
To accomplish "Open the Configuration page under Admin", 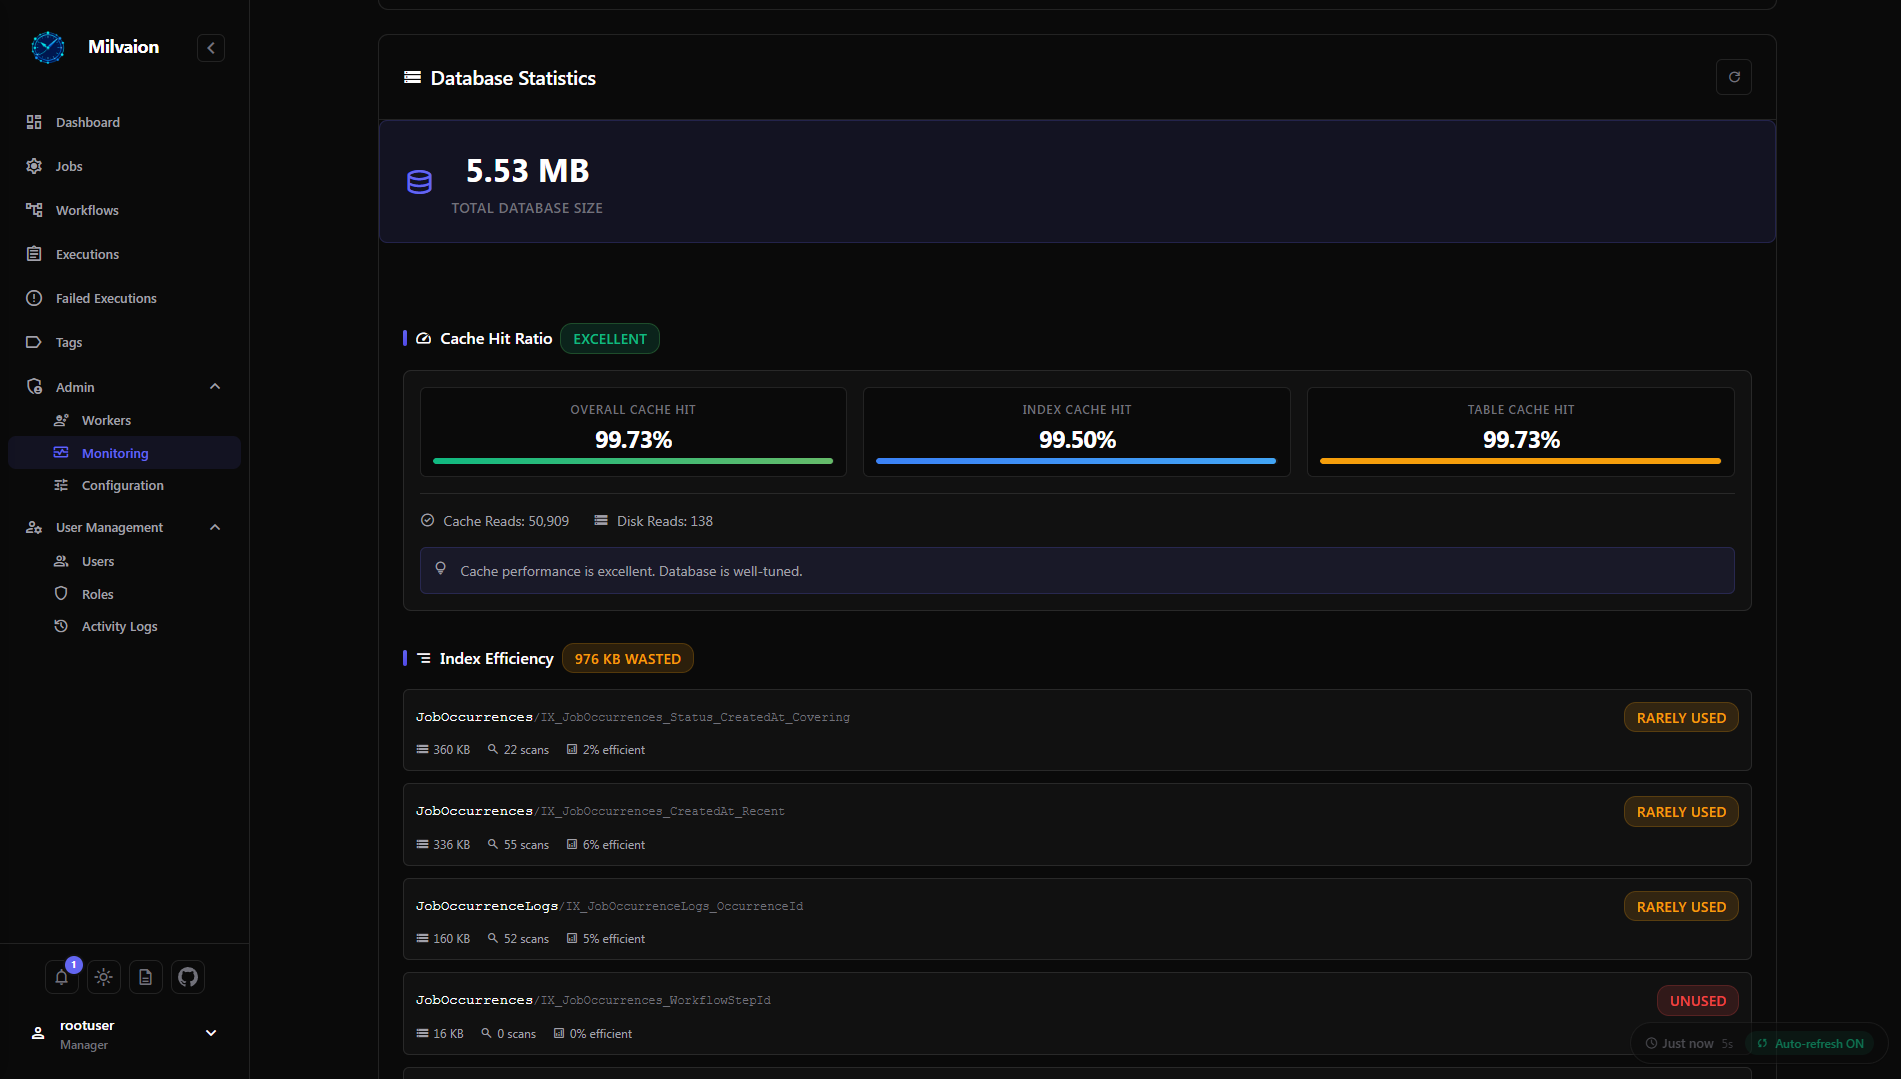I will [122, 485].
